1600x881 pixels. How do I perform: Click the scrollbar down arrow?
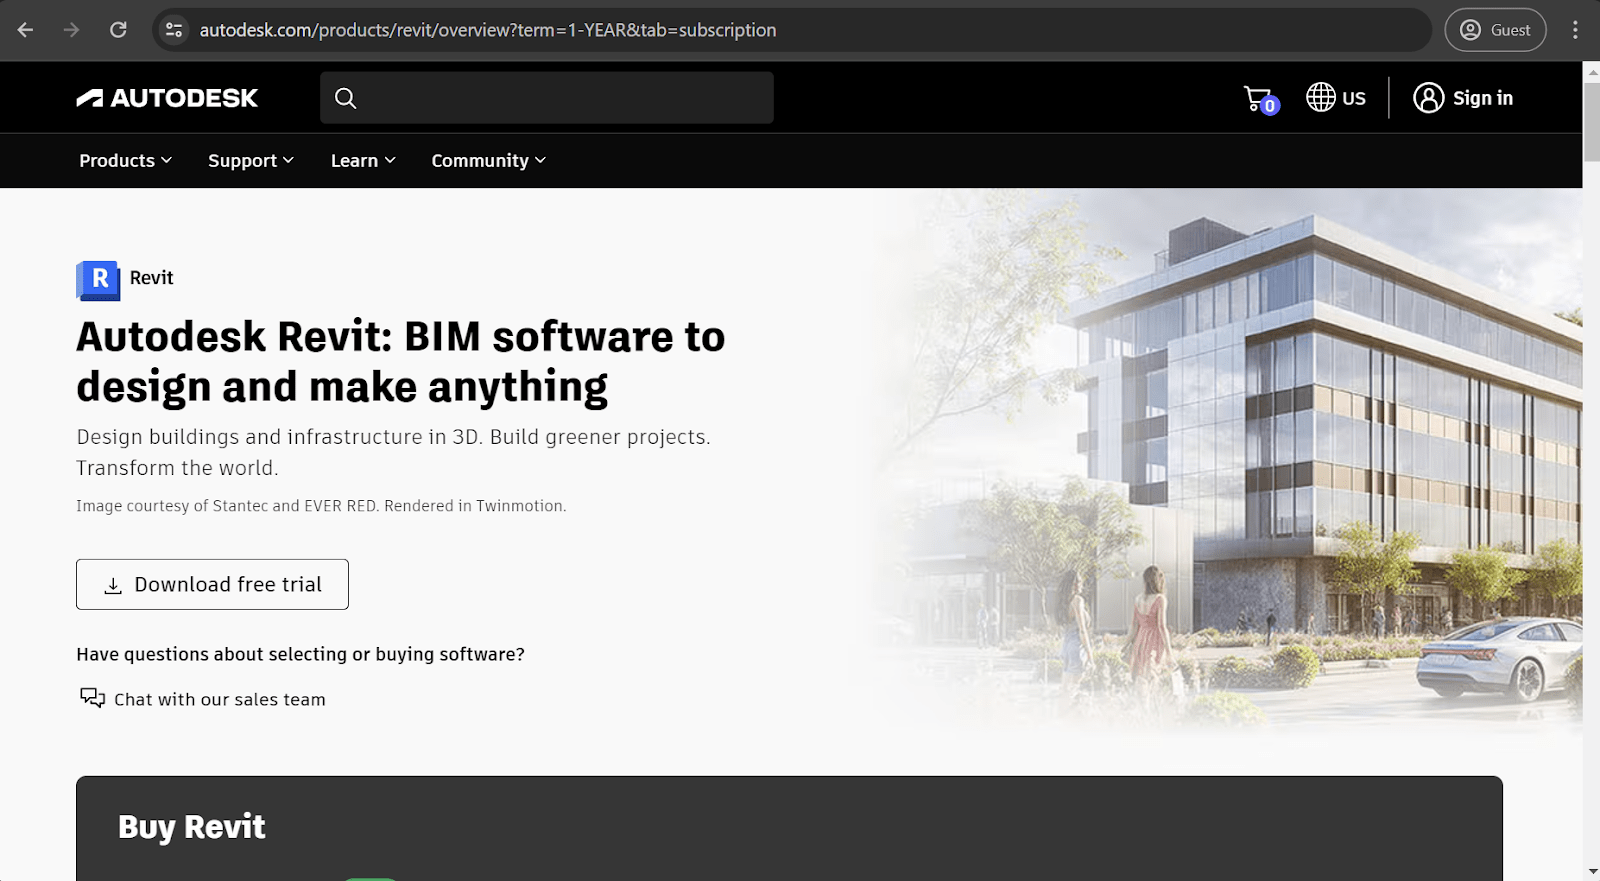click(1591, 872)
